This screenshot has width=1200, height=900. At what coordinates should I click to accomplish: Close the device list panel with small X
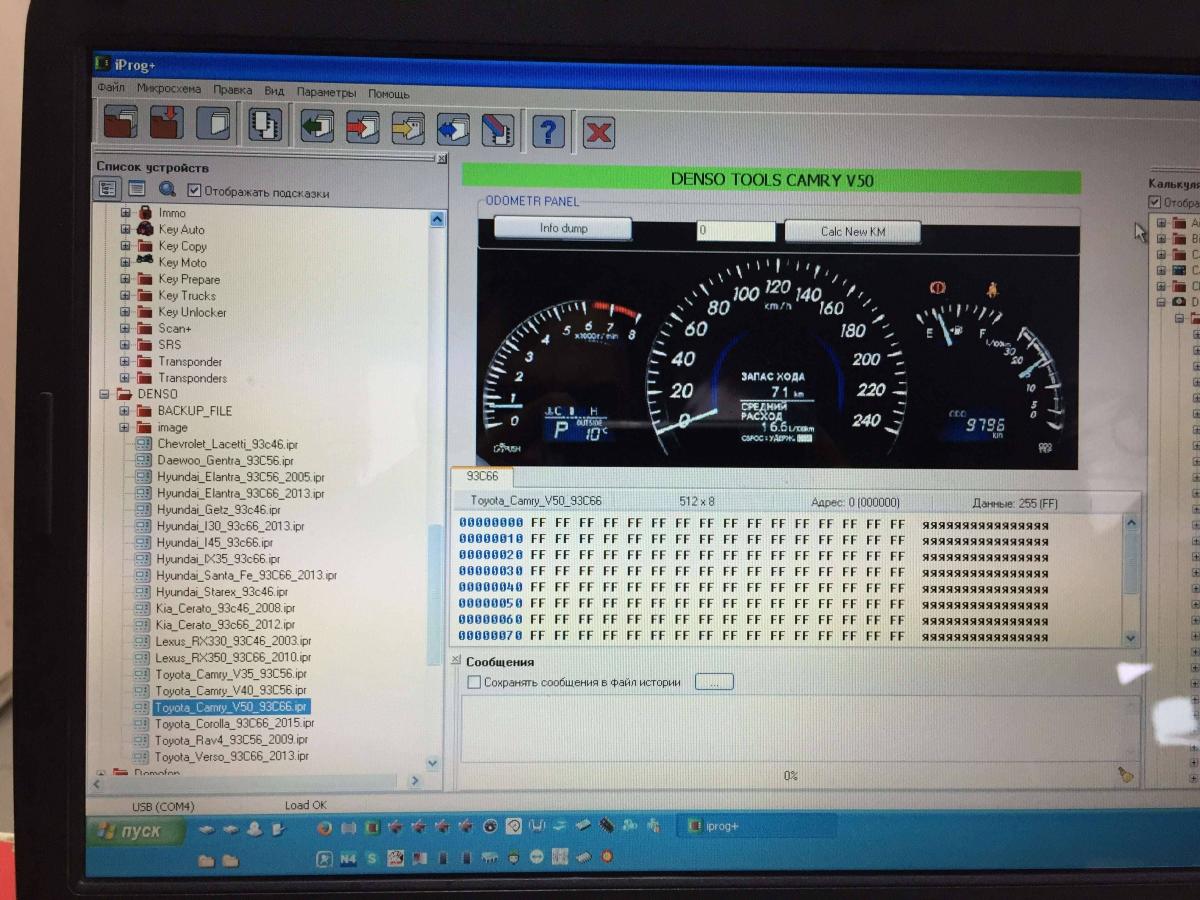click(x=442, y=158)
